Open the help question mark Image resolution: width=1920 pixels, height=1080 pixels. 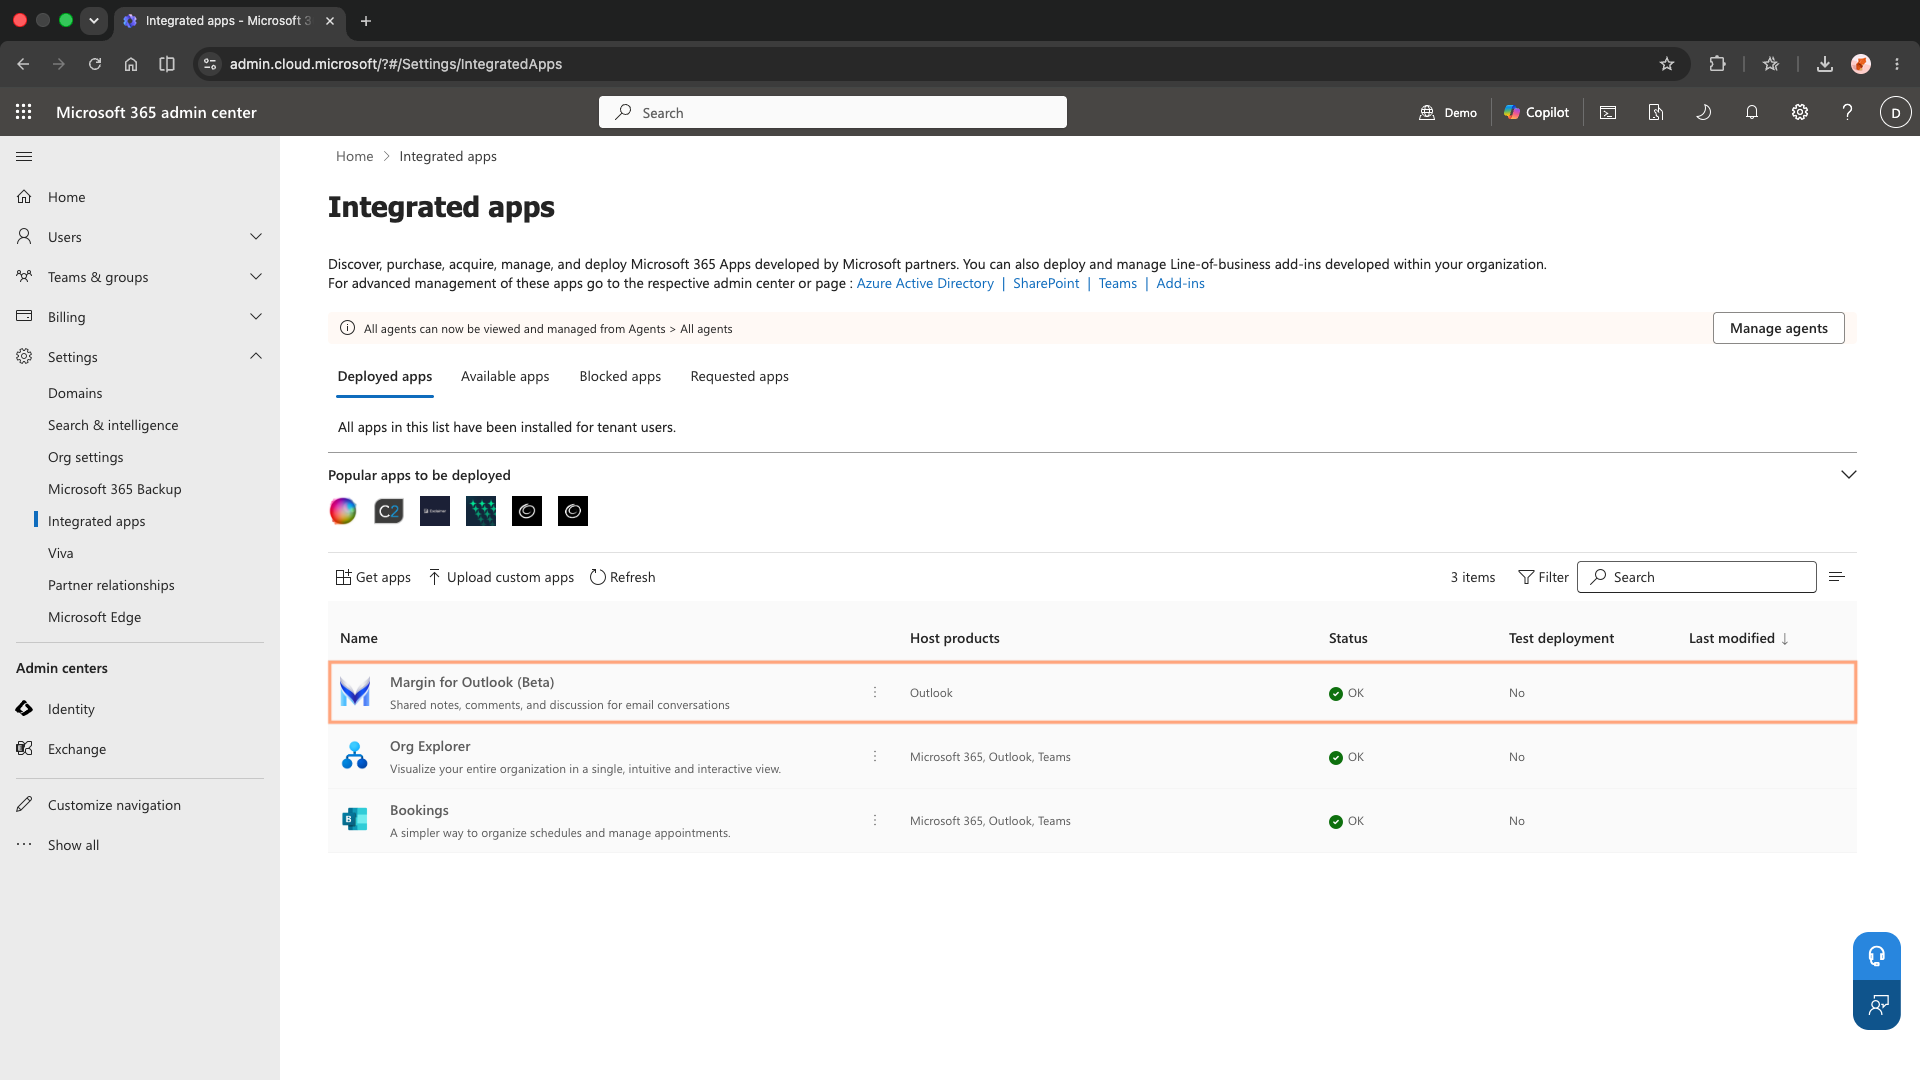(x=1848, y=112)
